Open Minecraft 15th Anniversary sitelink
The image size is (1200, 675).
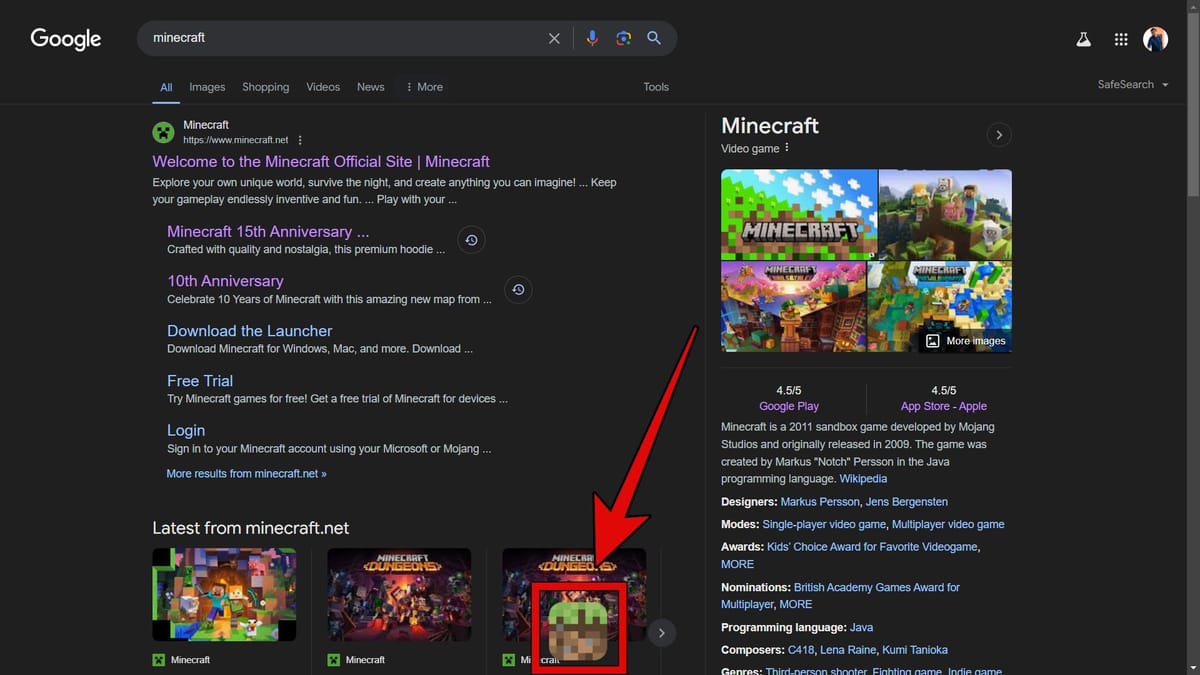pyautogui.click(x=268, y=231)
